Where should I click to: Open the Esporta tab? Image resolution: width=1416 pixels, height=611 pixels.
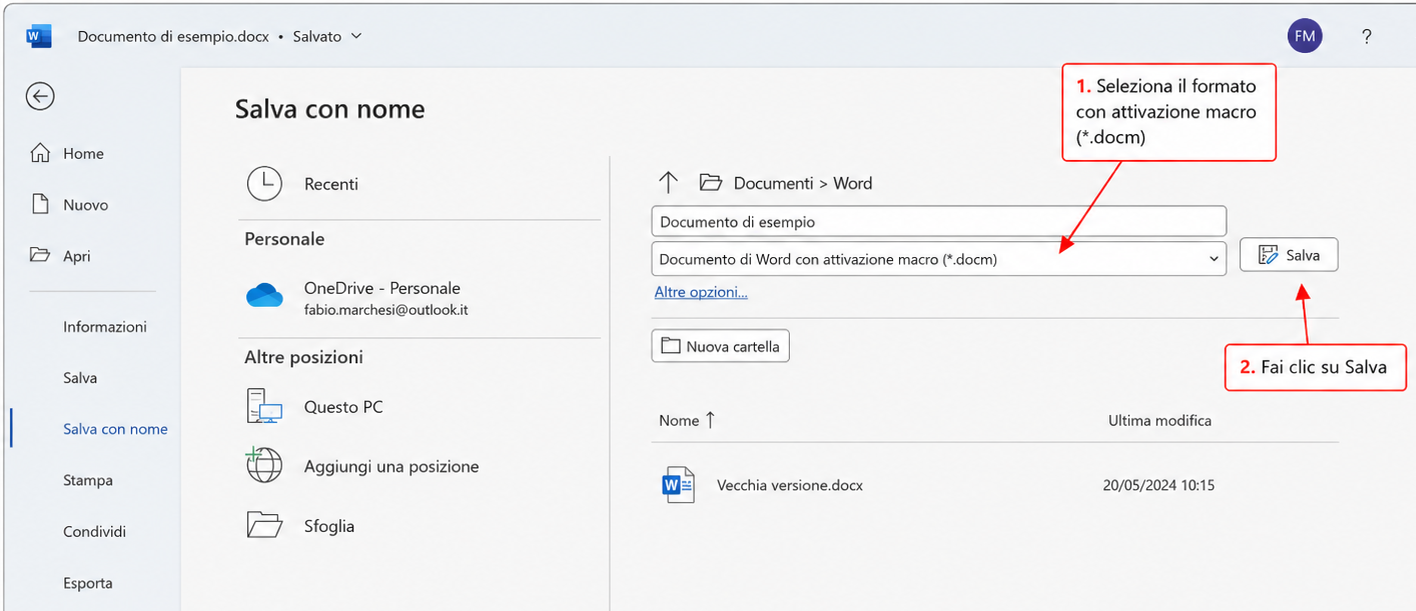click(88, 582)
